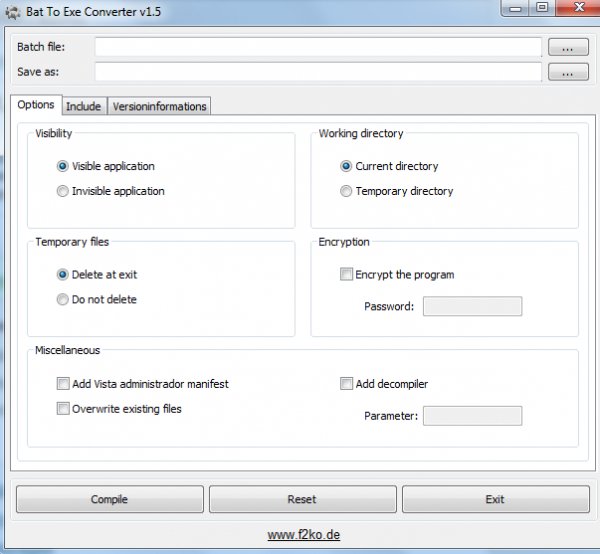Focus the Save as path field
The height and width of the screenshot is (554, 600).
(318, 72)
